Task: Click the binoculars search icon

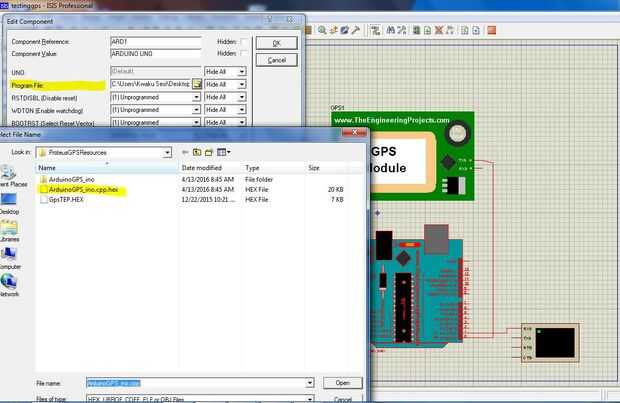Action: click(x=391, y=30)
